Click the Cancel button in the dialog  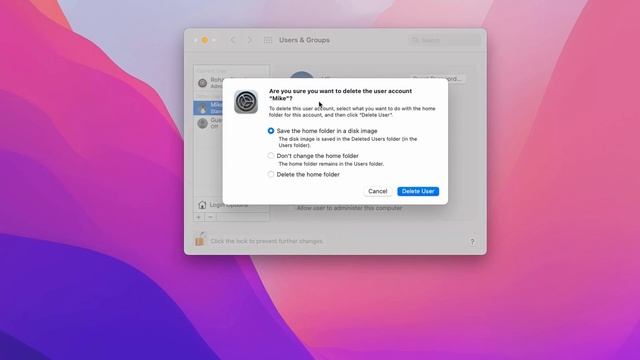pos(378,191)
